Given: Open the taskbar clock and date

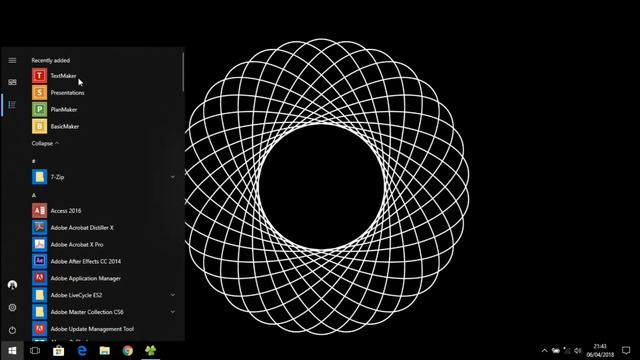Looking at the screenshot, I should coord(600,351).
